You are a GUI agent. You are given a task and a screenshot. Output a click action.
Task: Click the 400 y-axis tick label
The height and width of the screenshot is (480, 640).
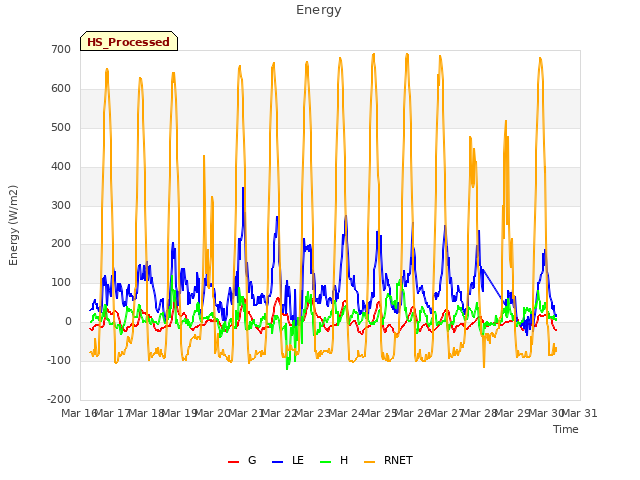tap(61, 167)
